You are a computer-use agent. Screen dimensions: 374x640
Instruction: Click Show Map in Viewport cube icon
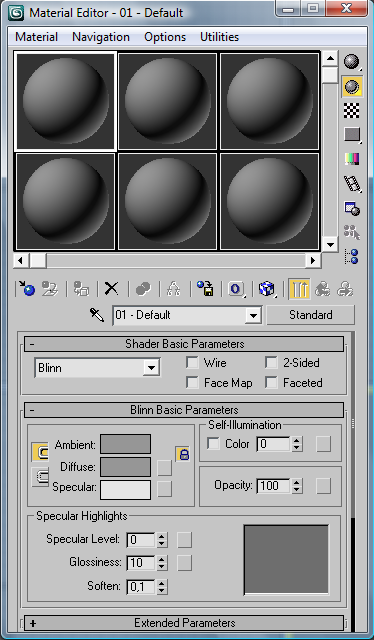267,289
